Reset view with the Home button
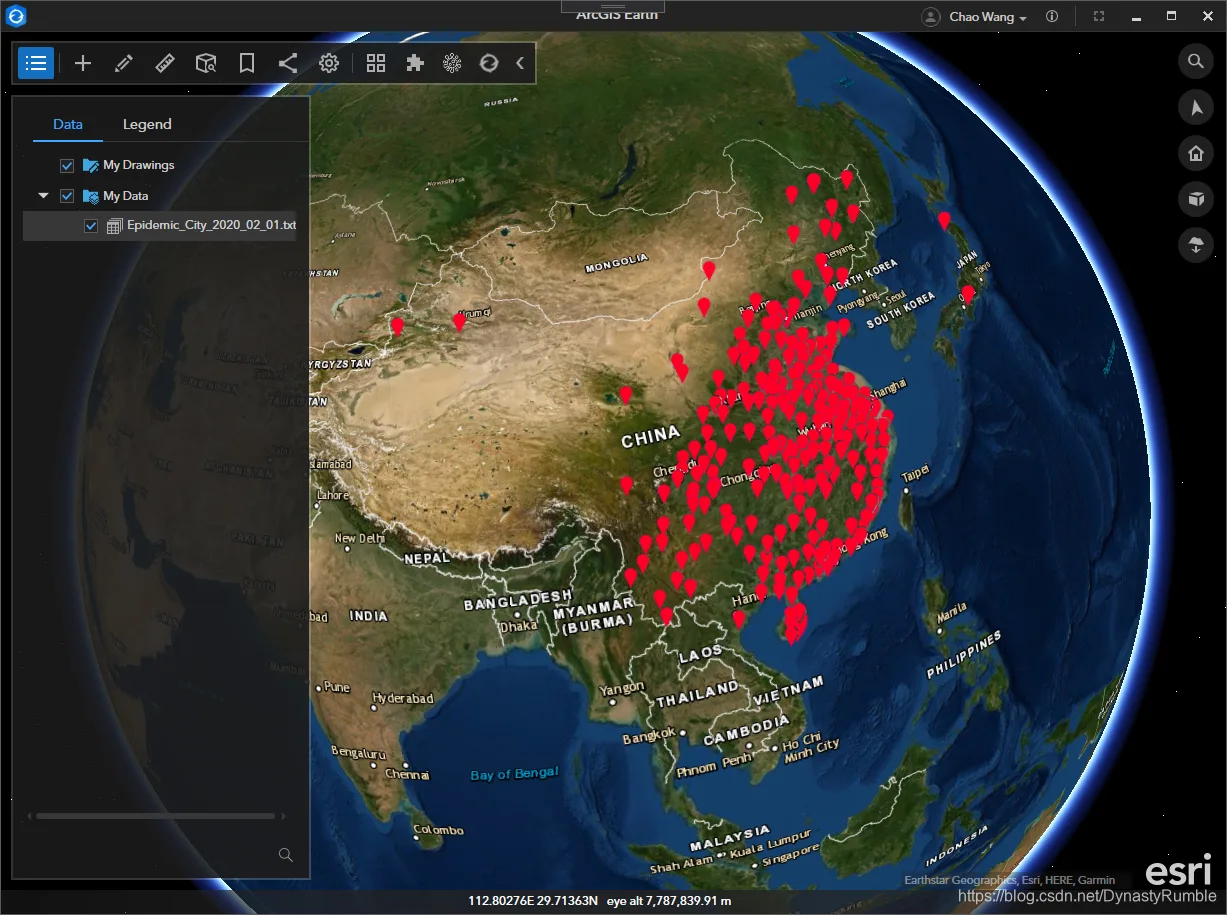 click(x=1195, y=153)
